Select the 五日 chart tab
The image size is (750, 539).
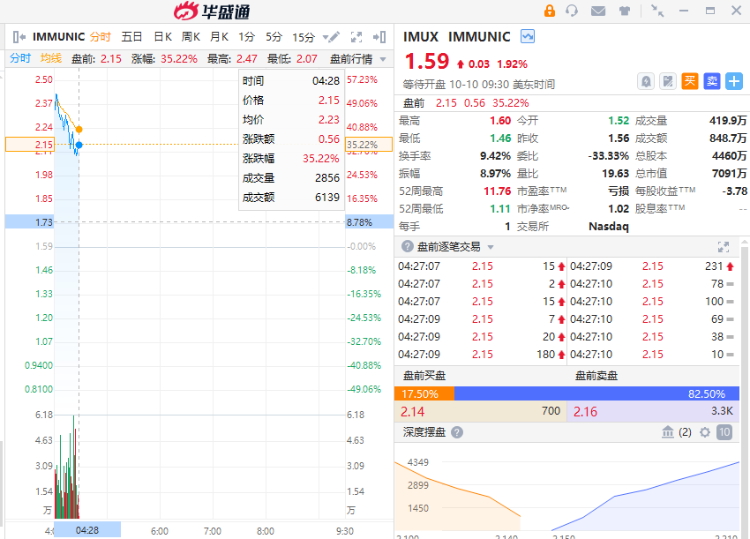[x=132, y=37]
